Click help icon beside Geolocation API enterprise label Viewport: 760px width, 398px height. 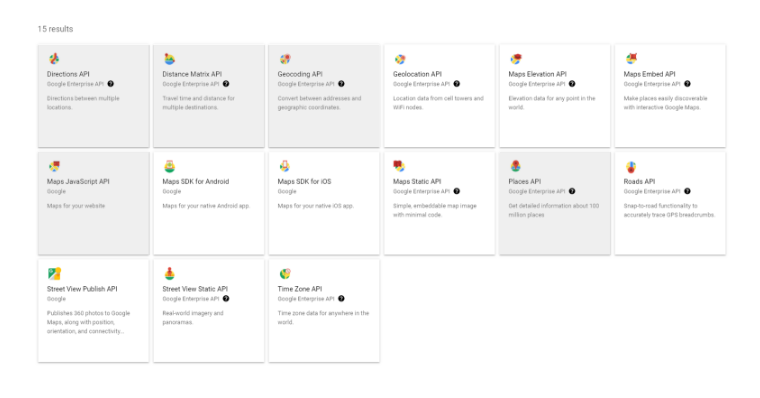[457, 84]
